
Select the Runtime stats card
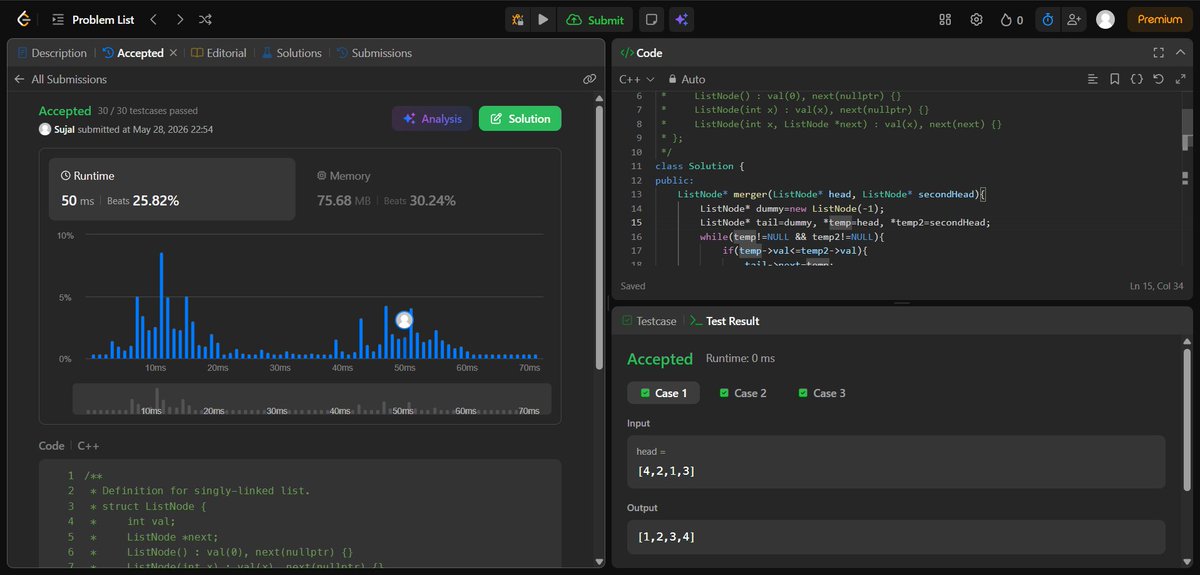[x=172, y=188]
